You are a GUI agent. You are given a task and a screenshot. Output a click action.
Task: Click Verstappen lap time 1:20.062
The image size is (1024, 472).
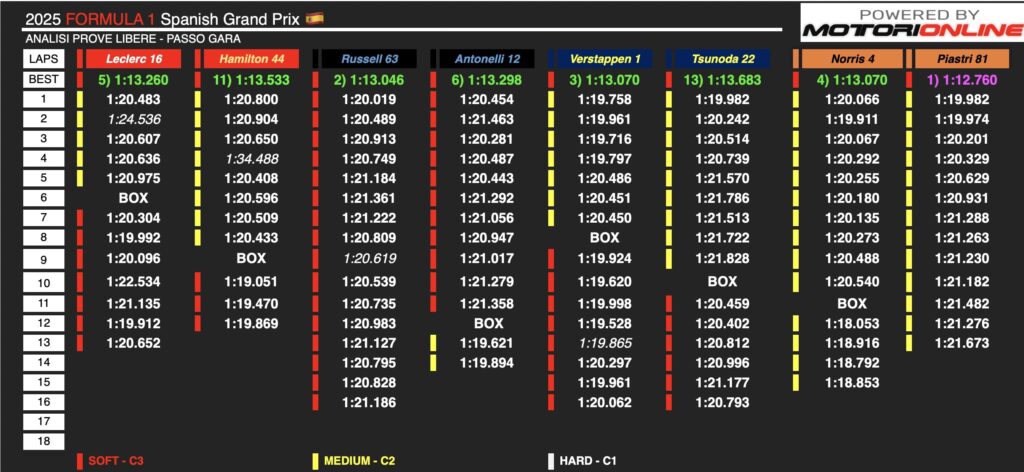pos(605,402)
